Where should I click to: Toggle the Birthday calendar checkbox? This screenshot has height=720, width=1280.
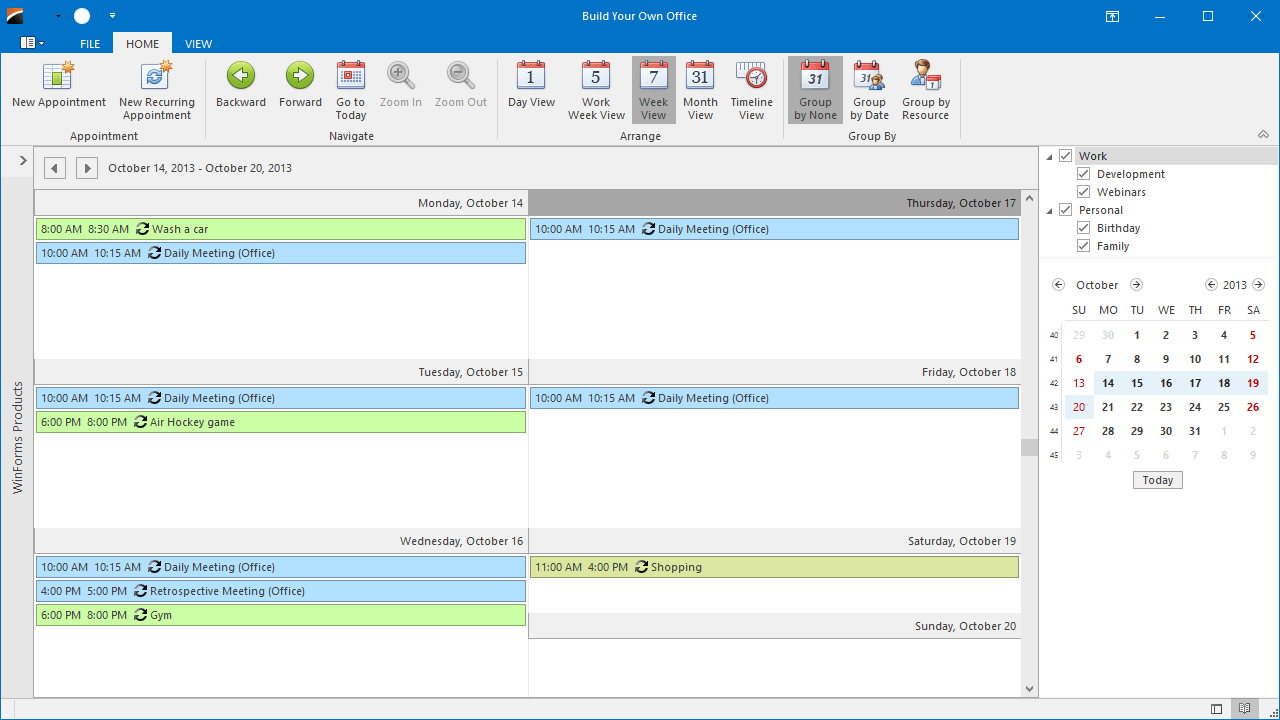tap(1083, 228)
